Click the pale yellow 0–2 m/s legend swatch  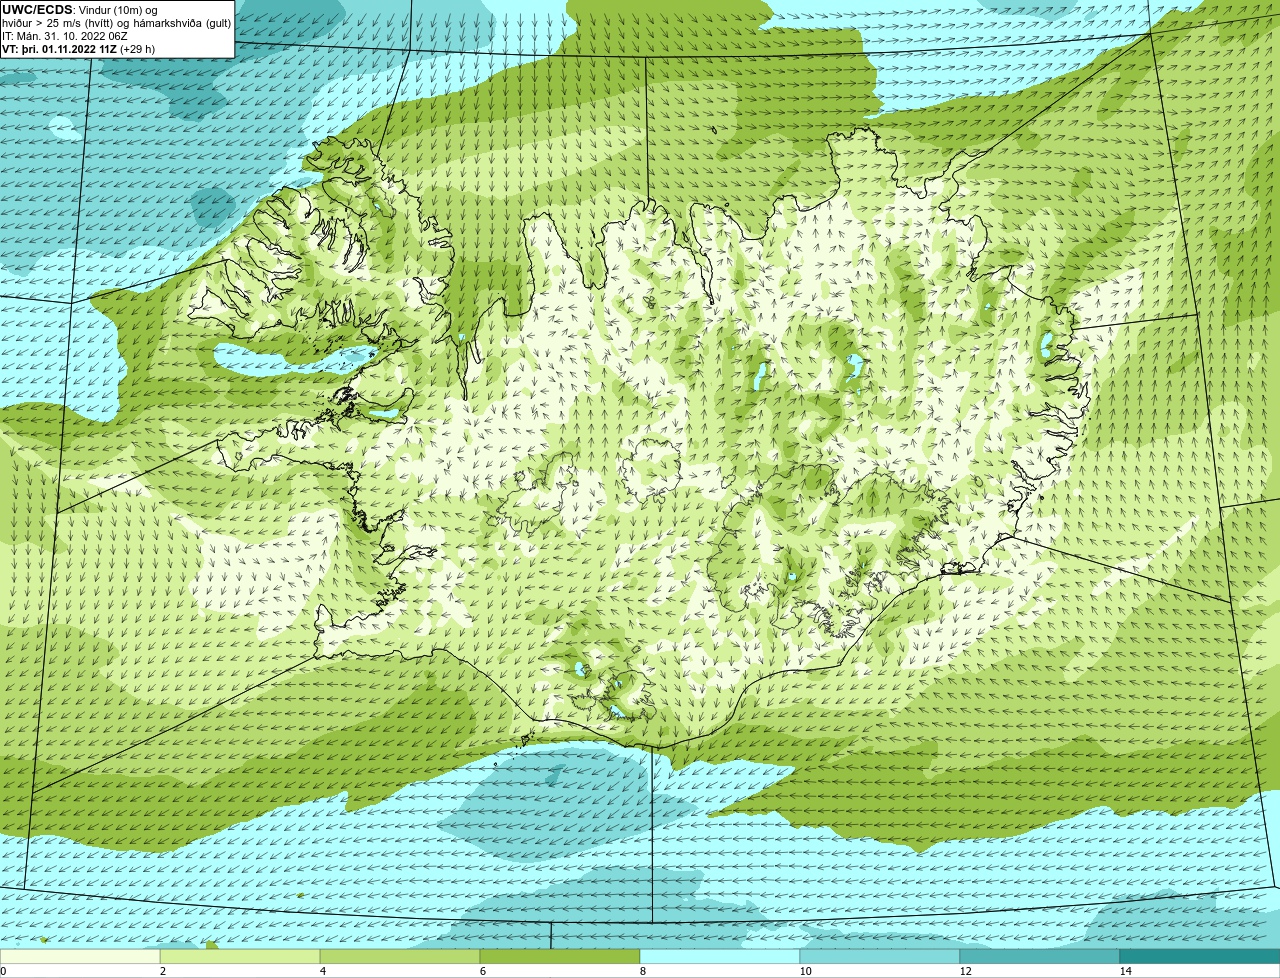(x=80, y=956)
